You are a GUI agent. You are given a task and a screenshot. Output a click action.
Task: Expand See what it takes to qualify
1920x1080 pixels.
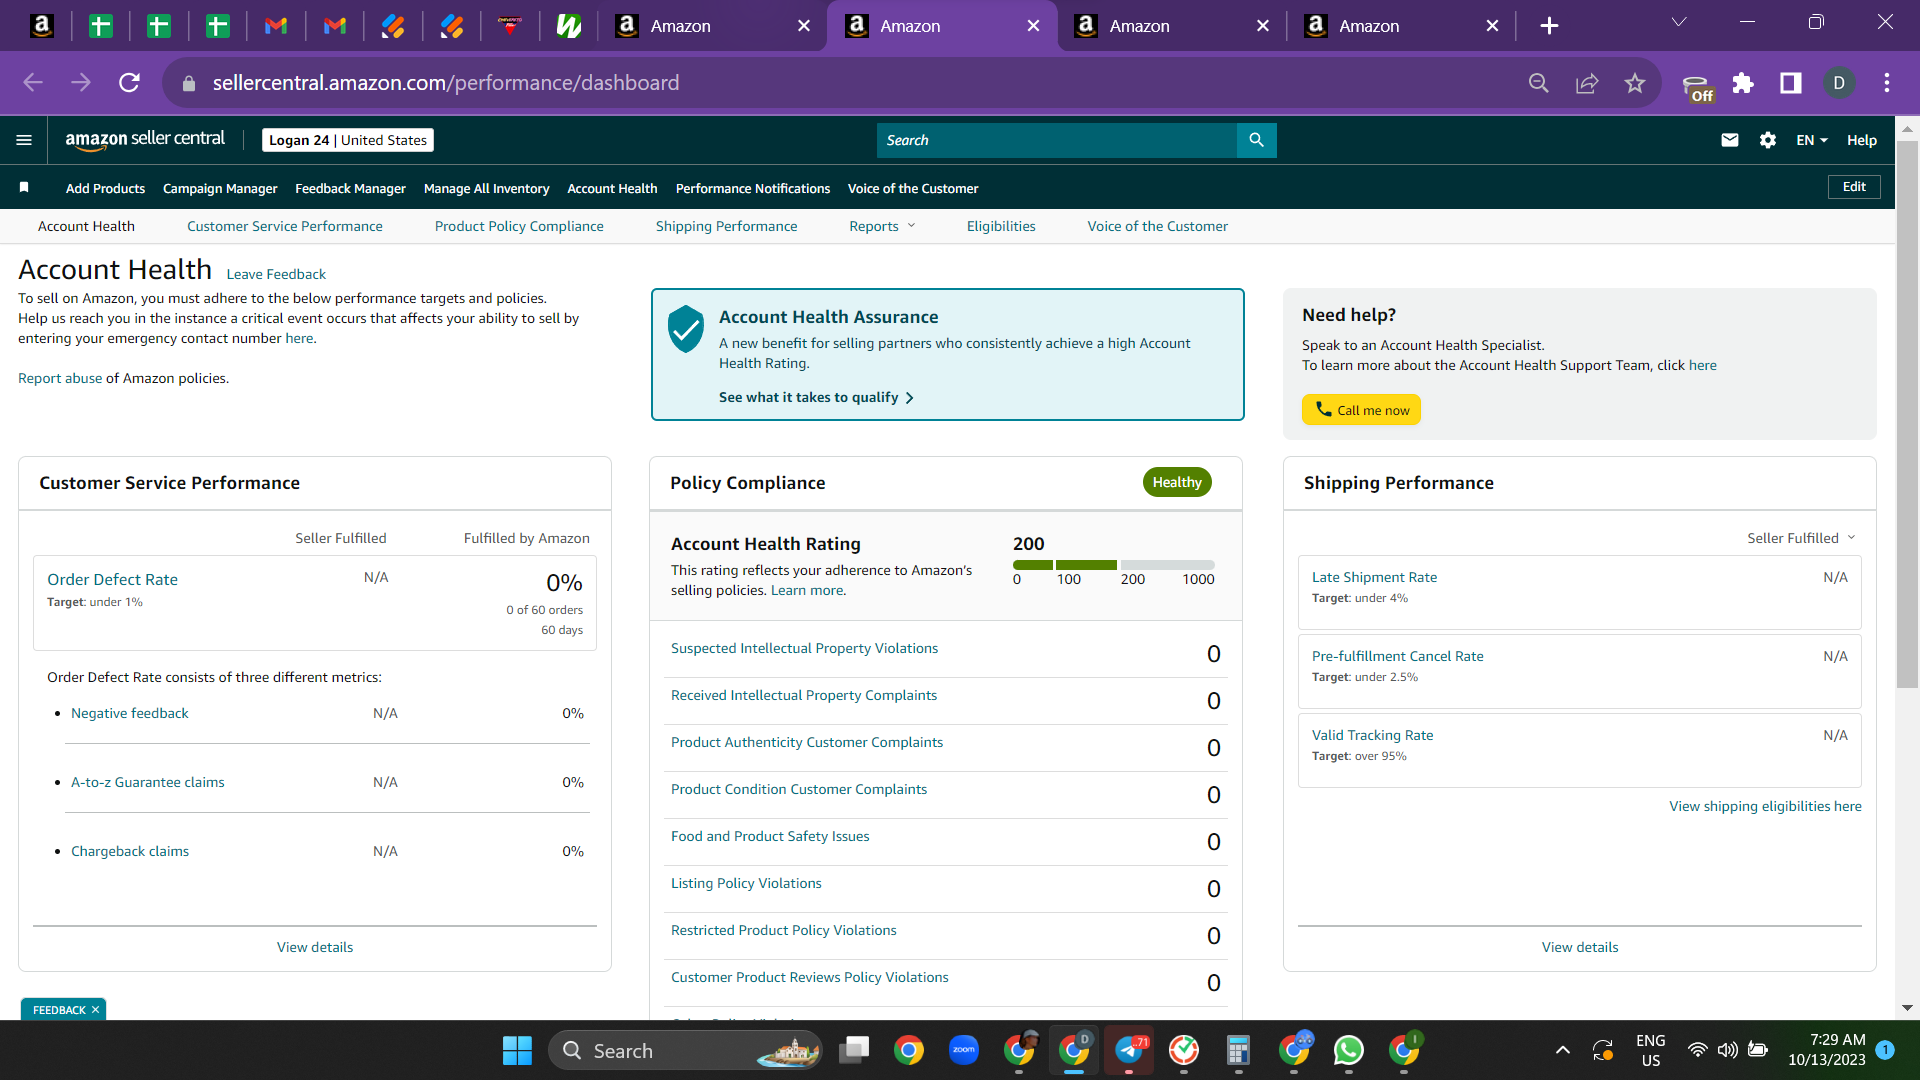pyautogui.click(x=816, y=397)
